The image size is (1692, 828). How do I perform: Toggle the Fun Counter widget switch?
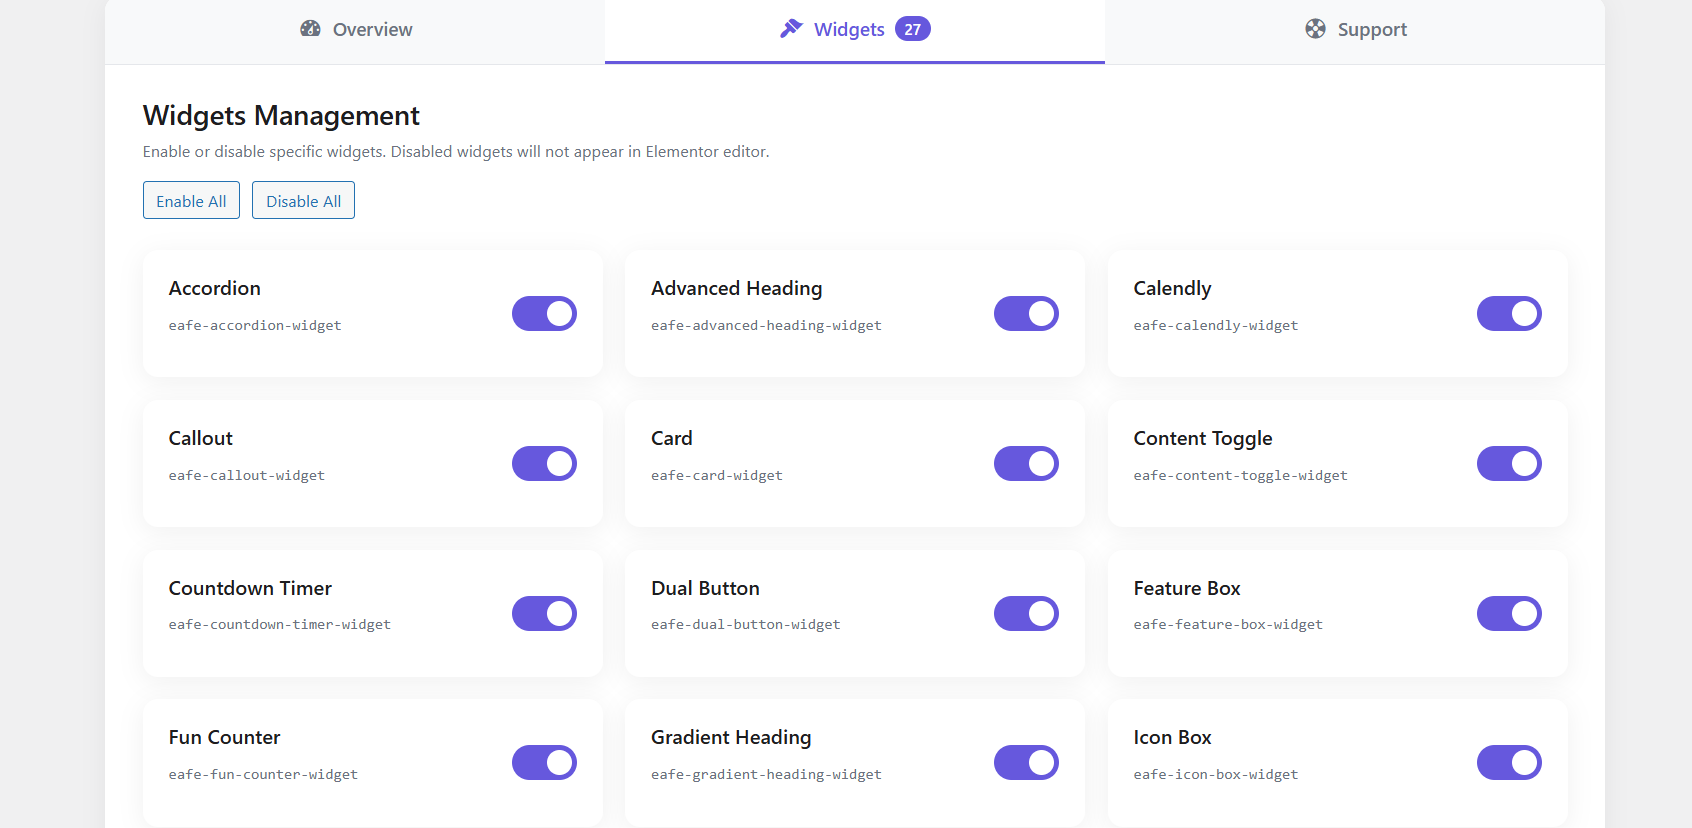pyautogui.click(x=544, y=762)
